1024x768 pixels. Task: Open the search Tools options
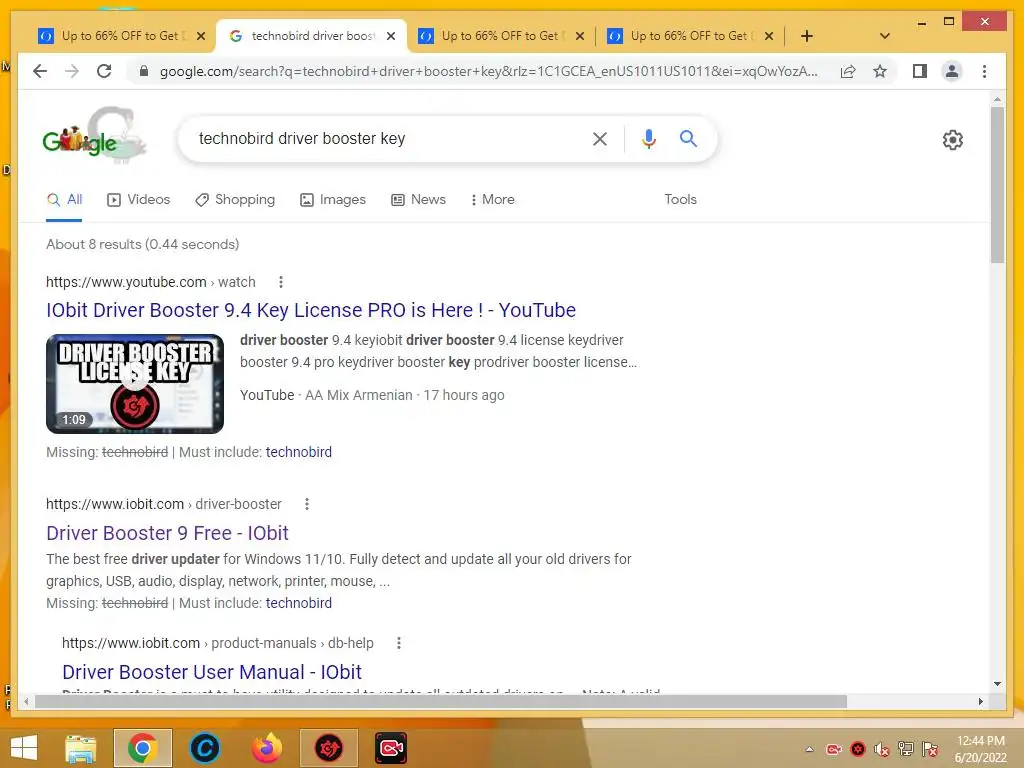click(680, 200)
